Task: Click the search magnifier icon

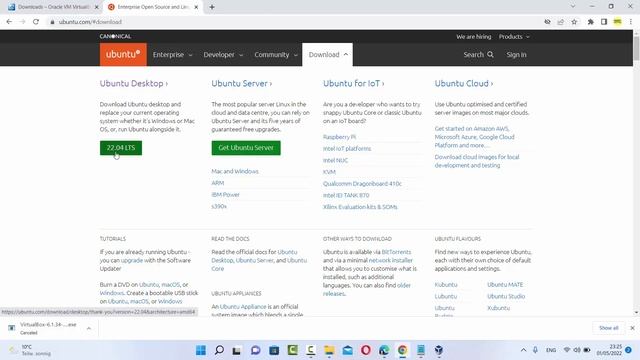Action: (x=490, y=54)
